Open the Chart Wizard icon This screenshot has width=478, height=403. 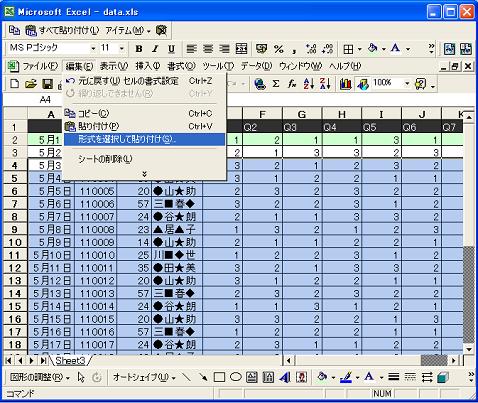[345, 84]
